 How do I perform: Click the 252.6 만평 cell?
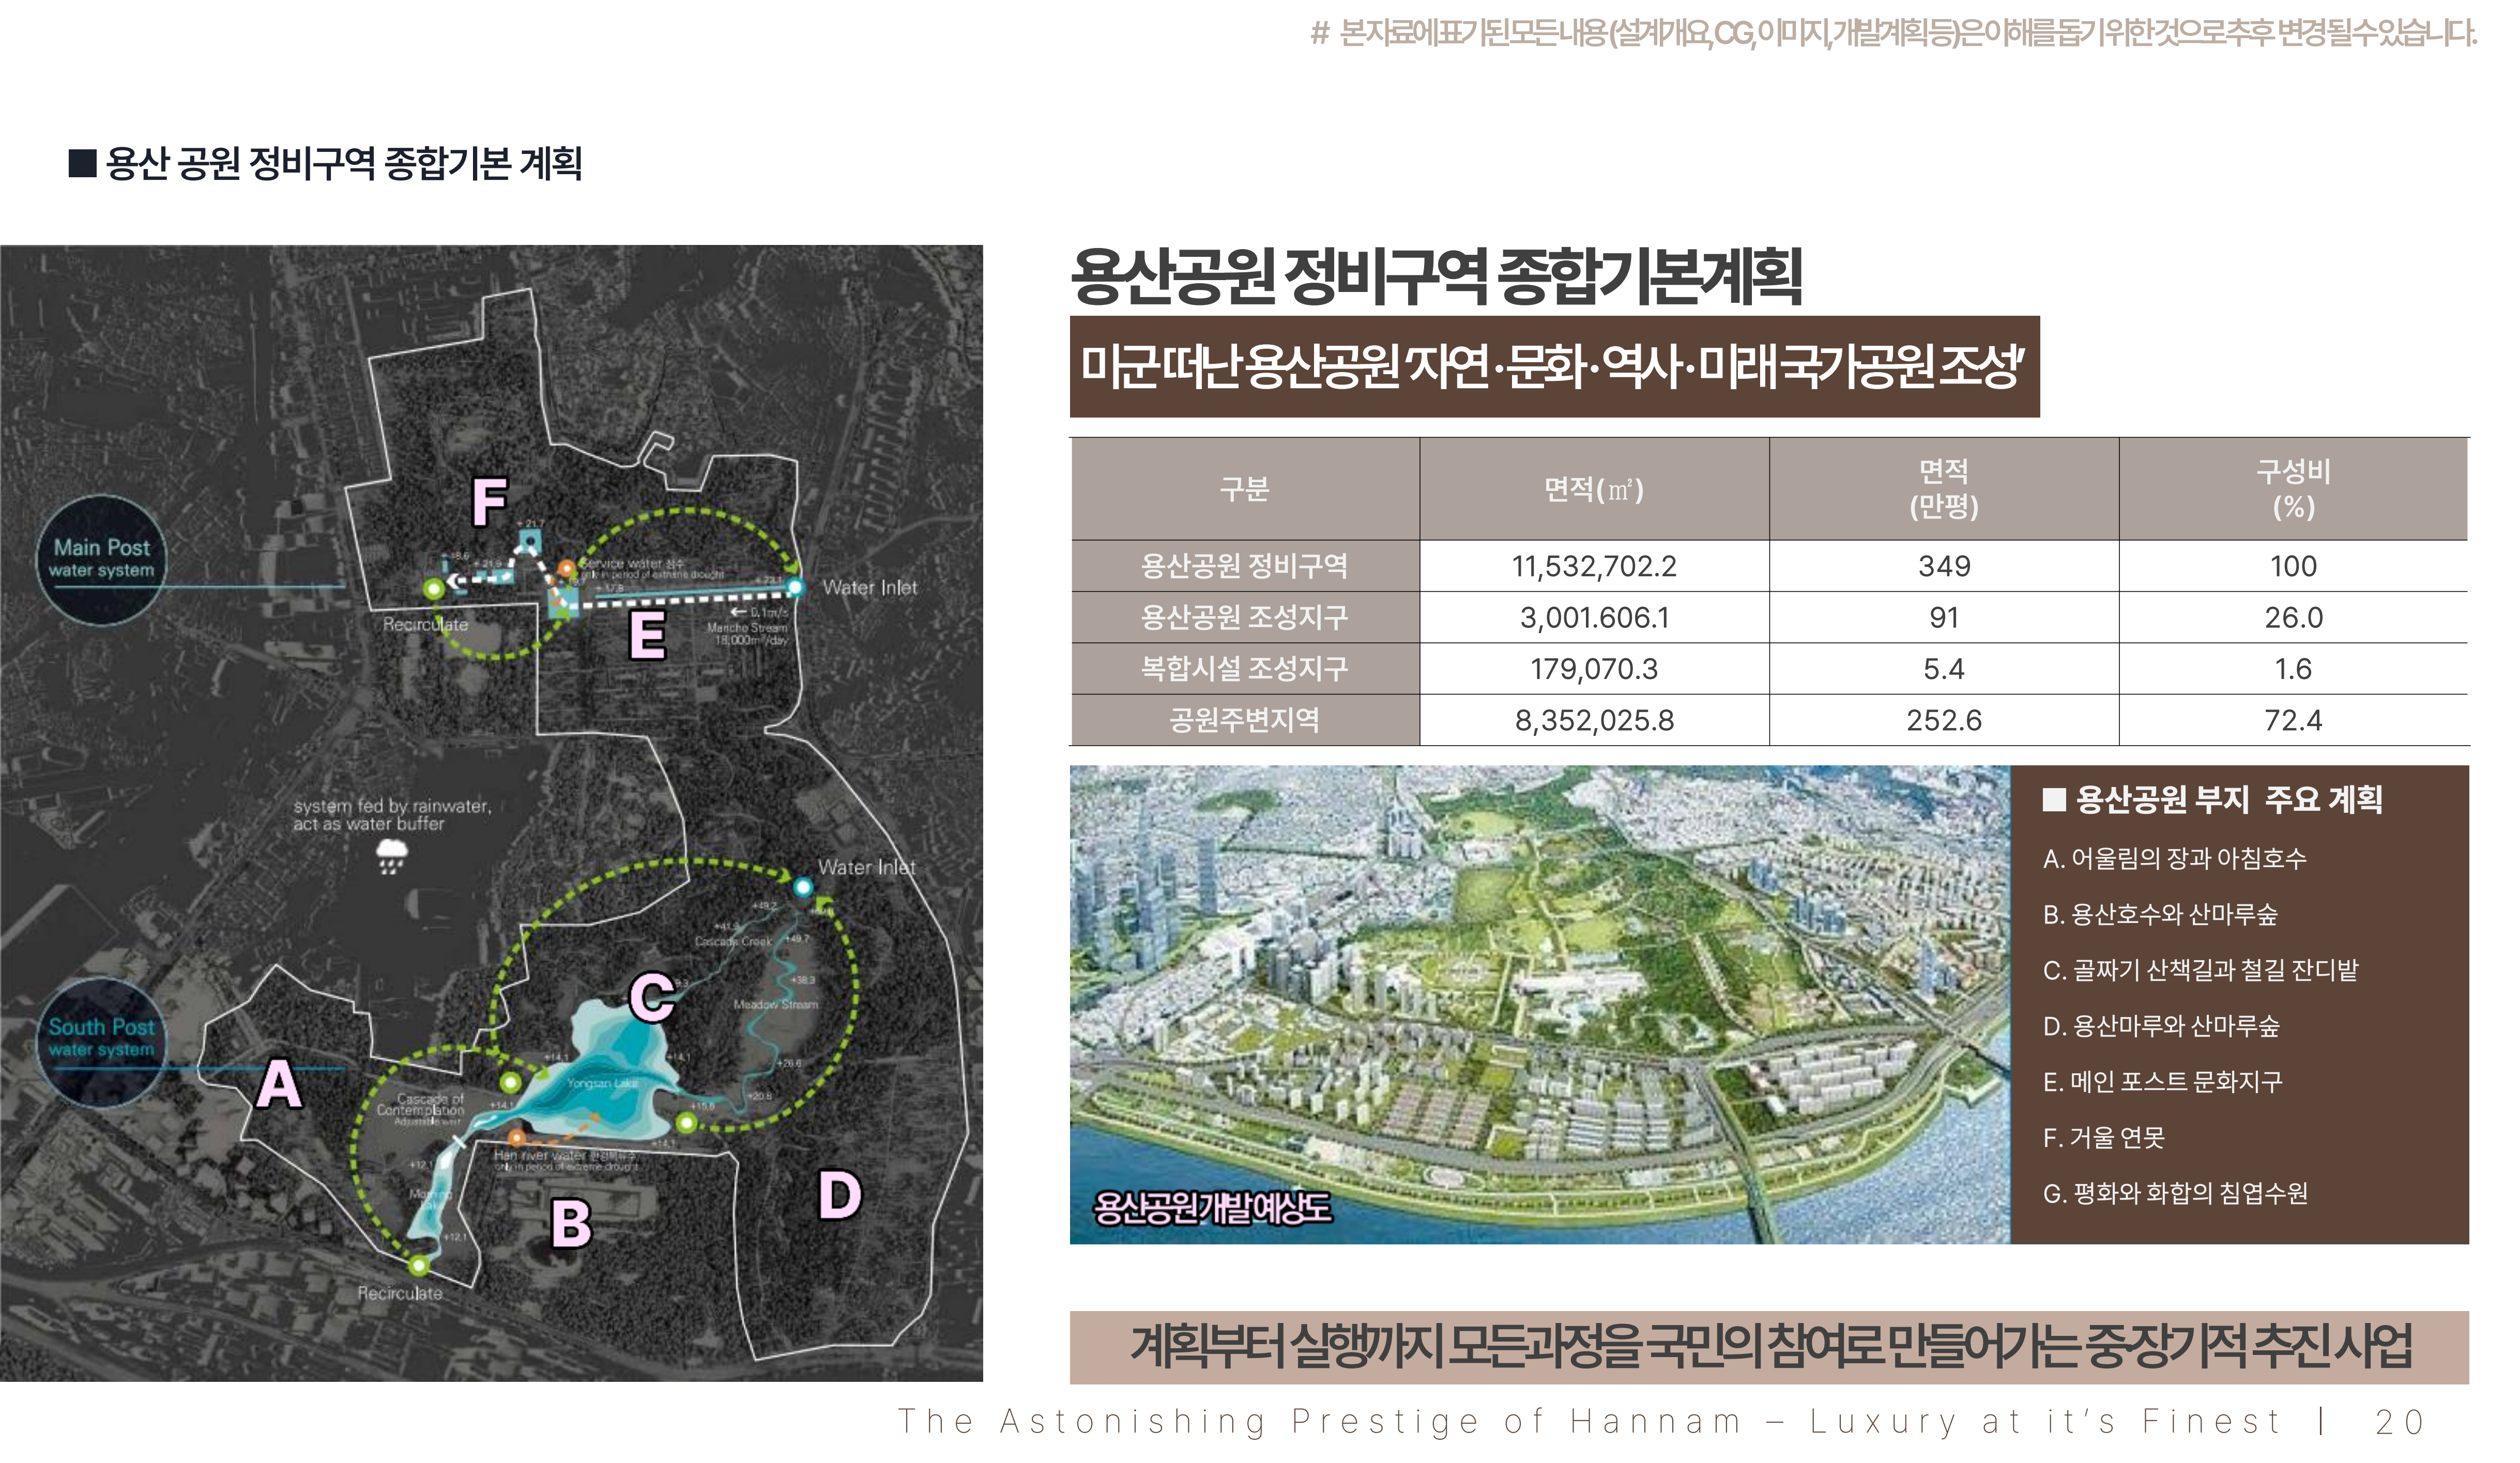[x=1944, y=720]
